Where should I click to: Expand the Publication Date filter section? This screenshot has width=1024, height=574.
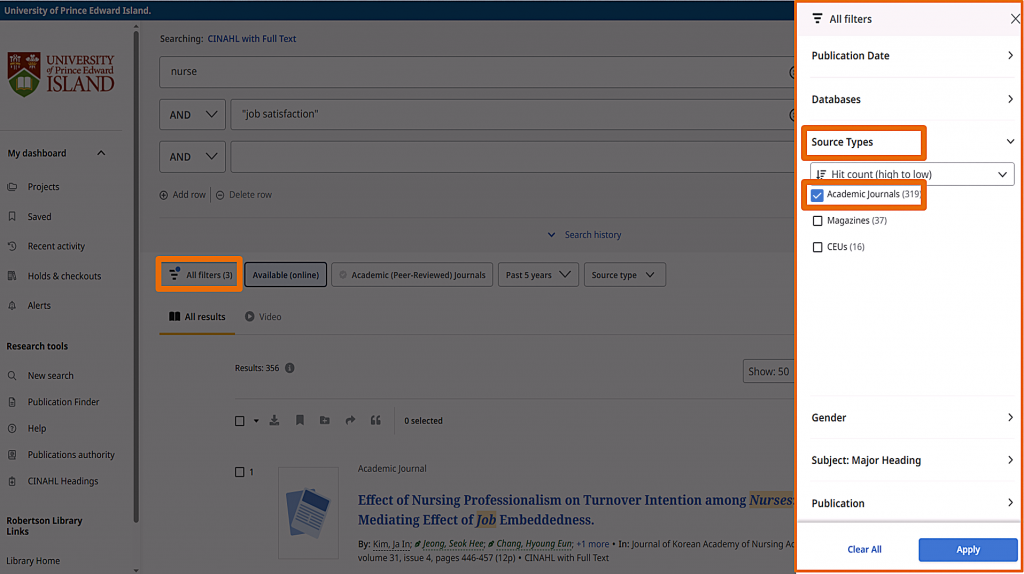pyautogui.click(x=912, y=56)
